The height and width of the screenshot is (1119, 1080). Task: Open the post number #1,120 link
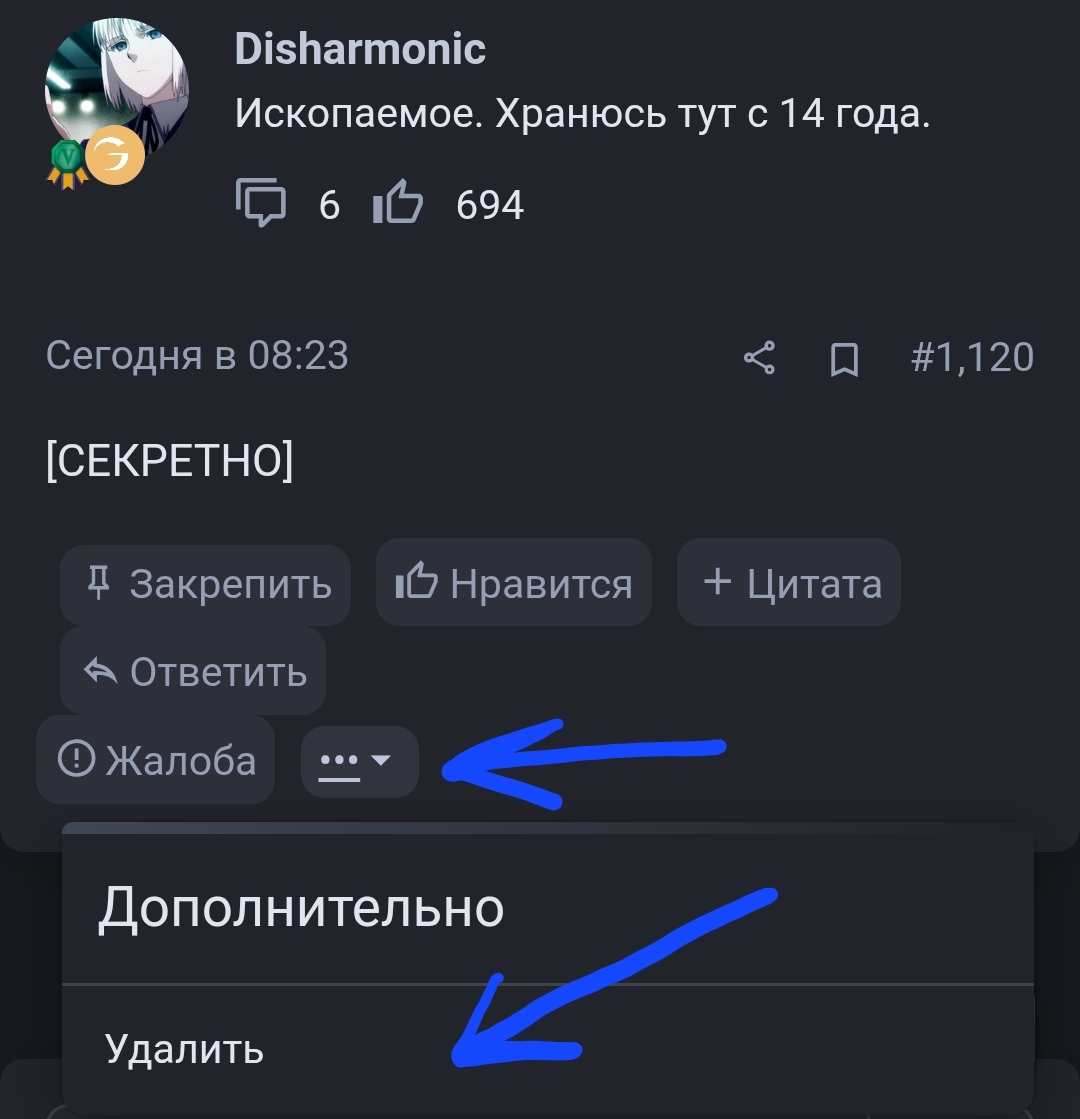[972, 357]
